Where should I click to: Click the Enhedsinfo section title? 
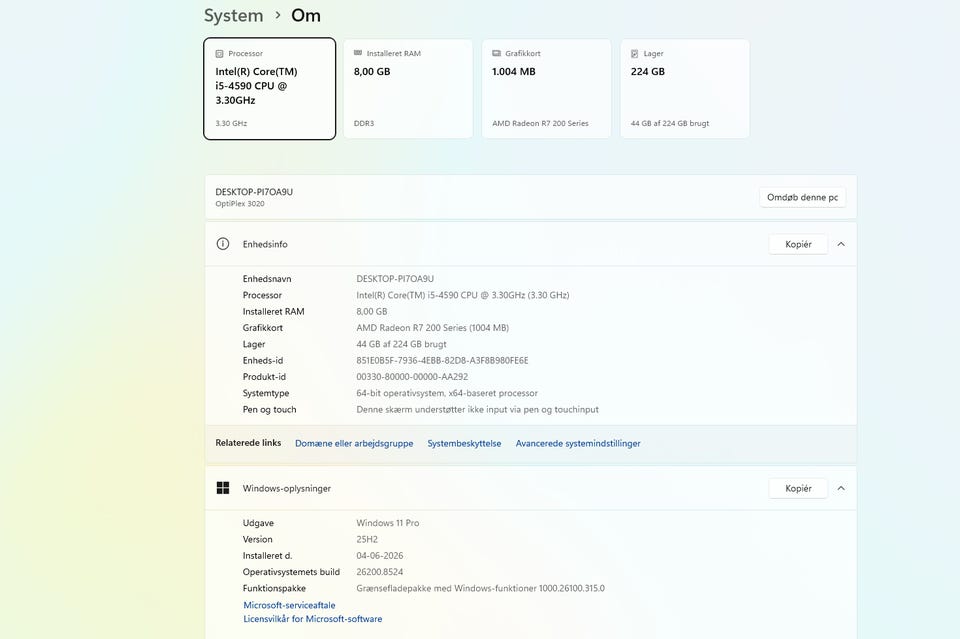pos(265,244)
